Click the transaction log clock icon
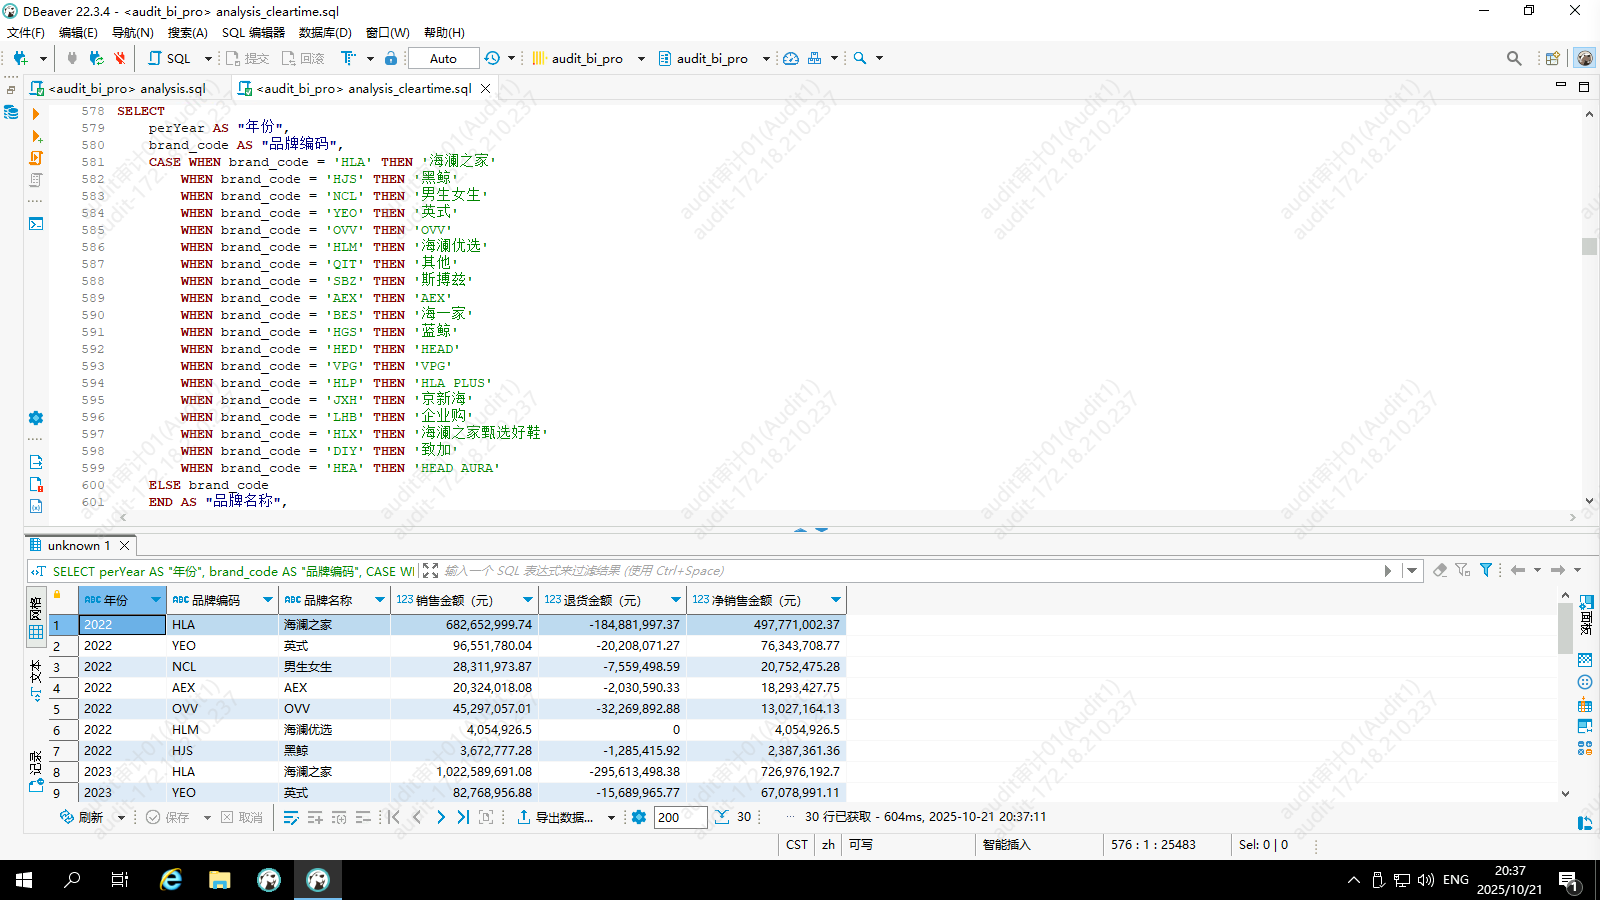 (x=492, y=58)
